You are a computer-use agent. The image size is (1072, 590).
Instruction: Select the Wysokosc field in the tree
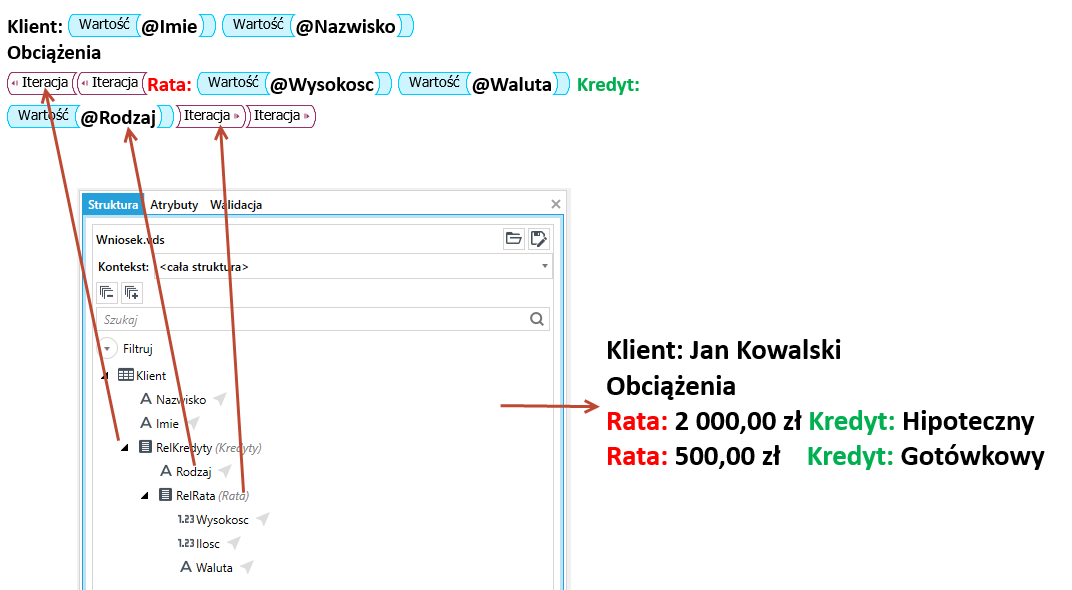click(x=222, y=520)
